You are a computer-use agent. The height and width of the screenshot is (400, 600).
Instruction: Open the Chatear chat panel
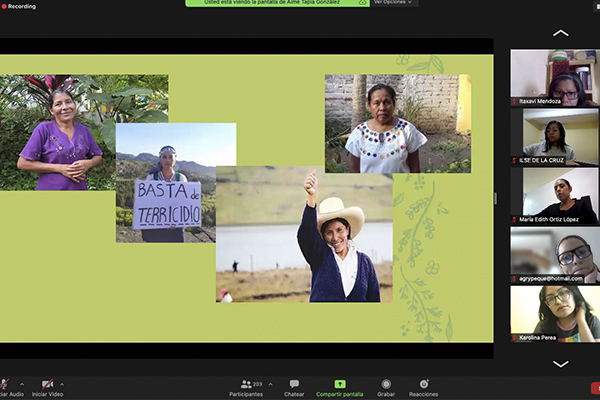(294, 387)
